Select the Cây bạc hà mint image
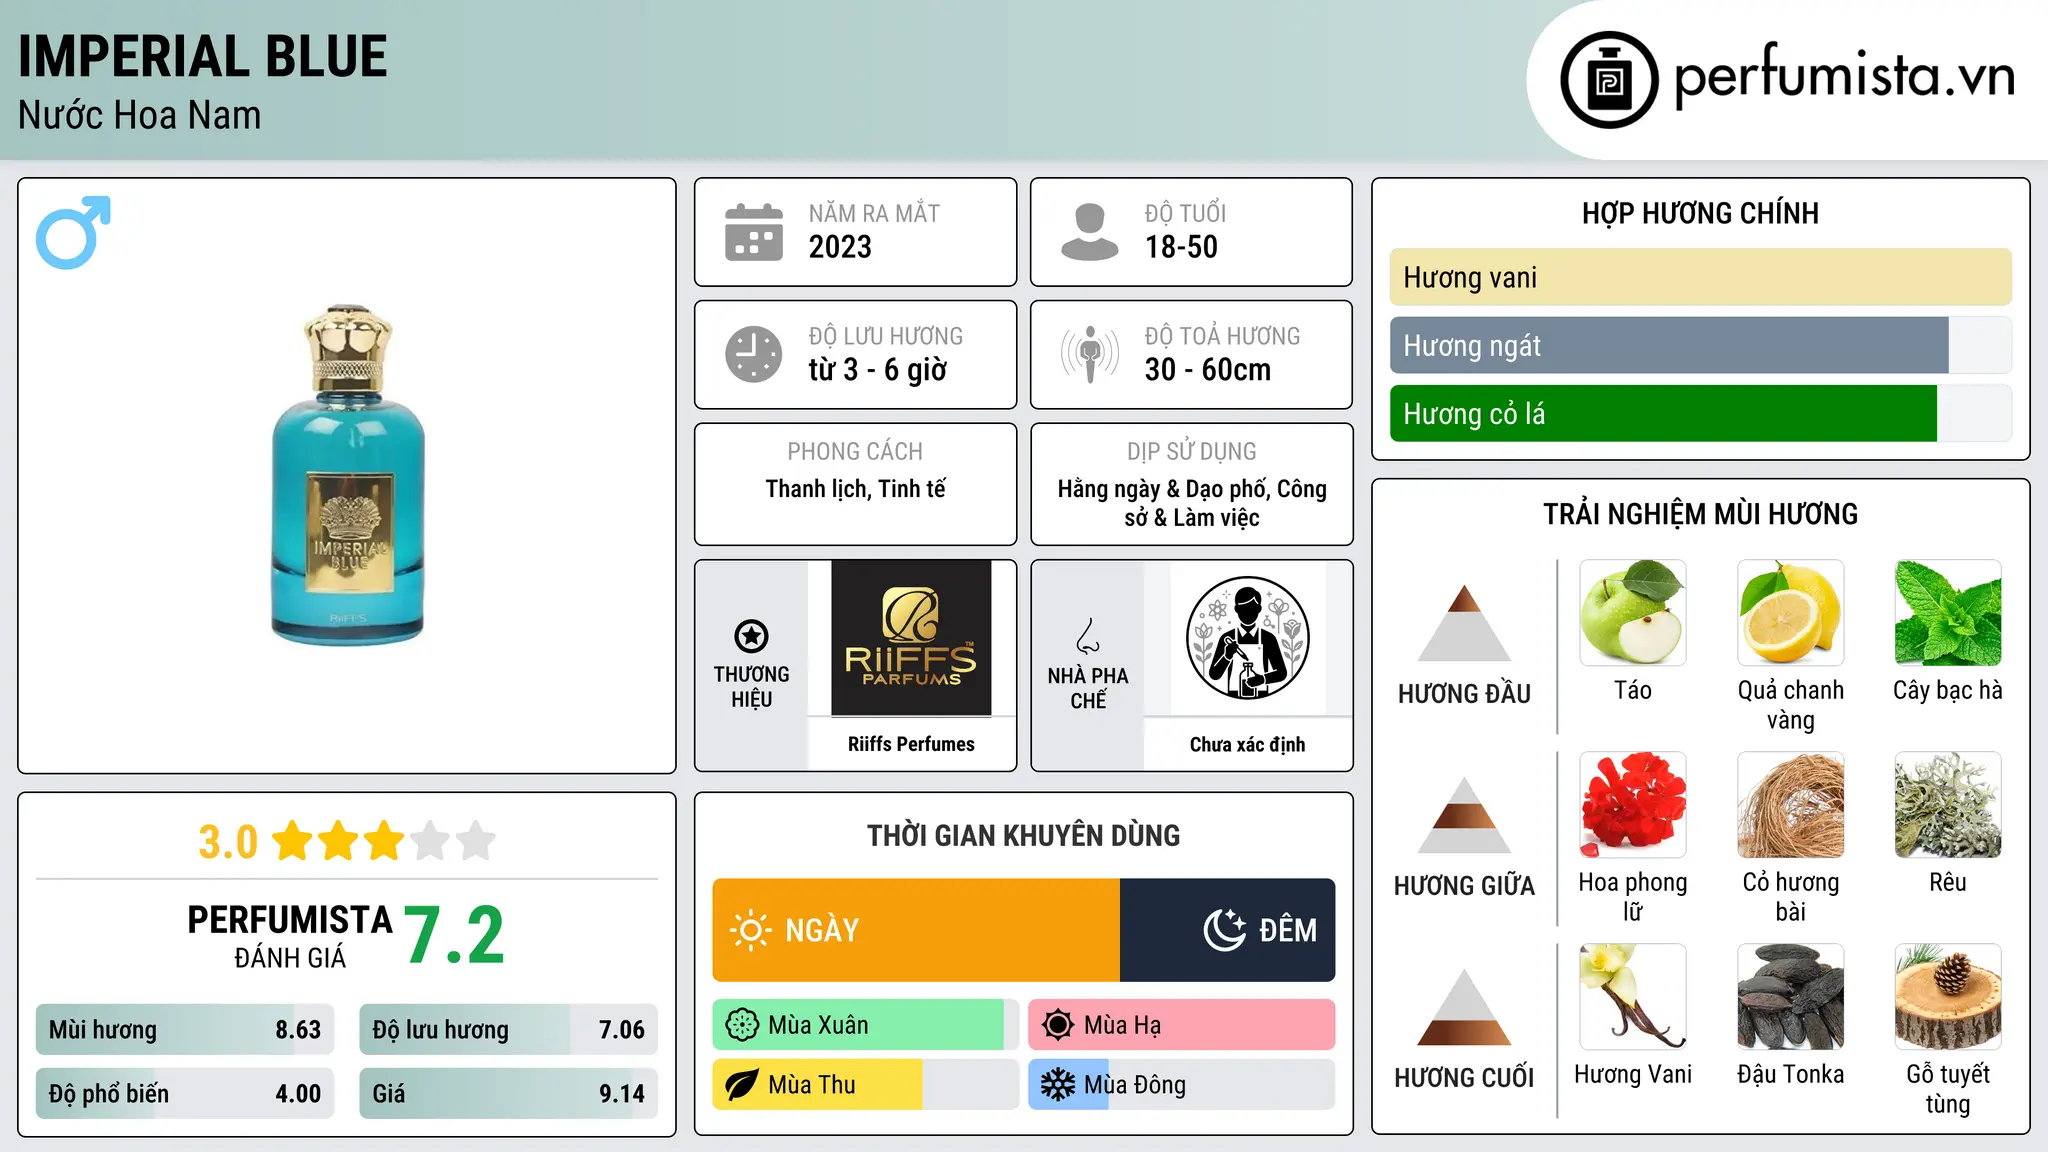The image size is (2048, 1152). coord(1948,613)
